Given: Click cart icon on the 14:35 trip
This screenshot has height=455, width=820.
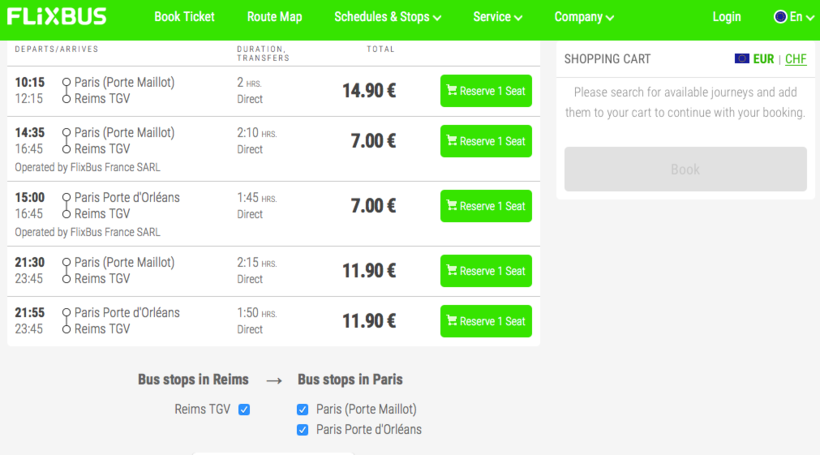Looking at the screenshot, I should [452, 141].
